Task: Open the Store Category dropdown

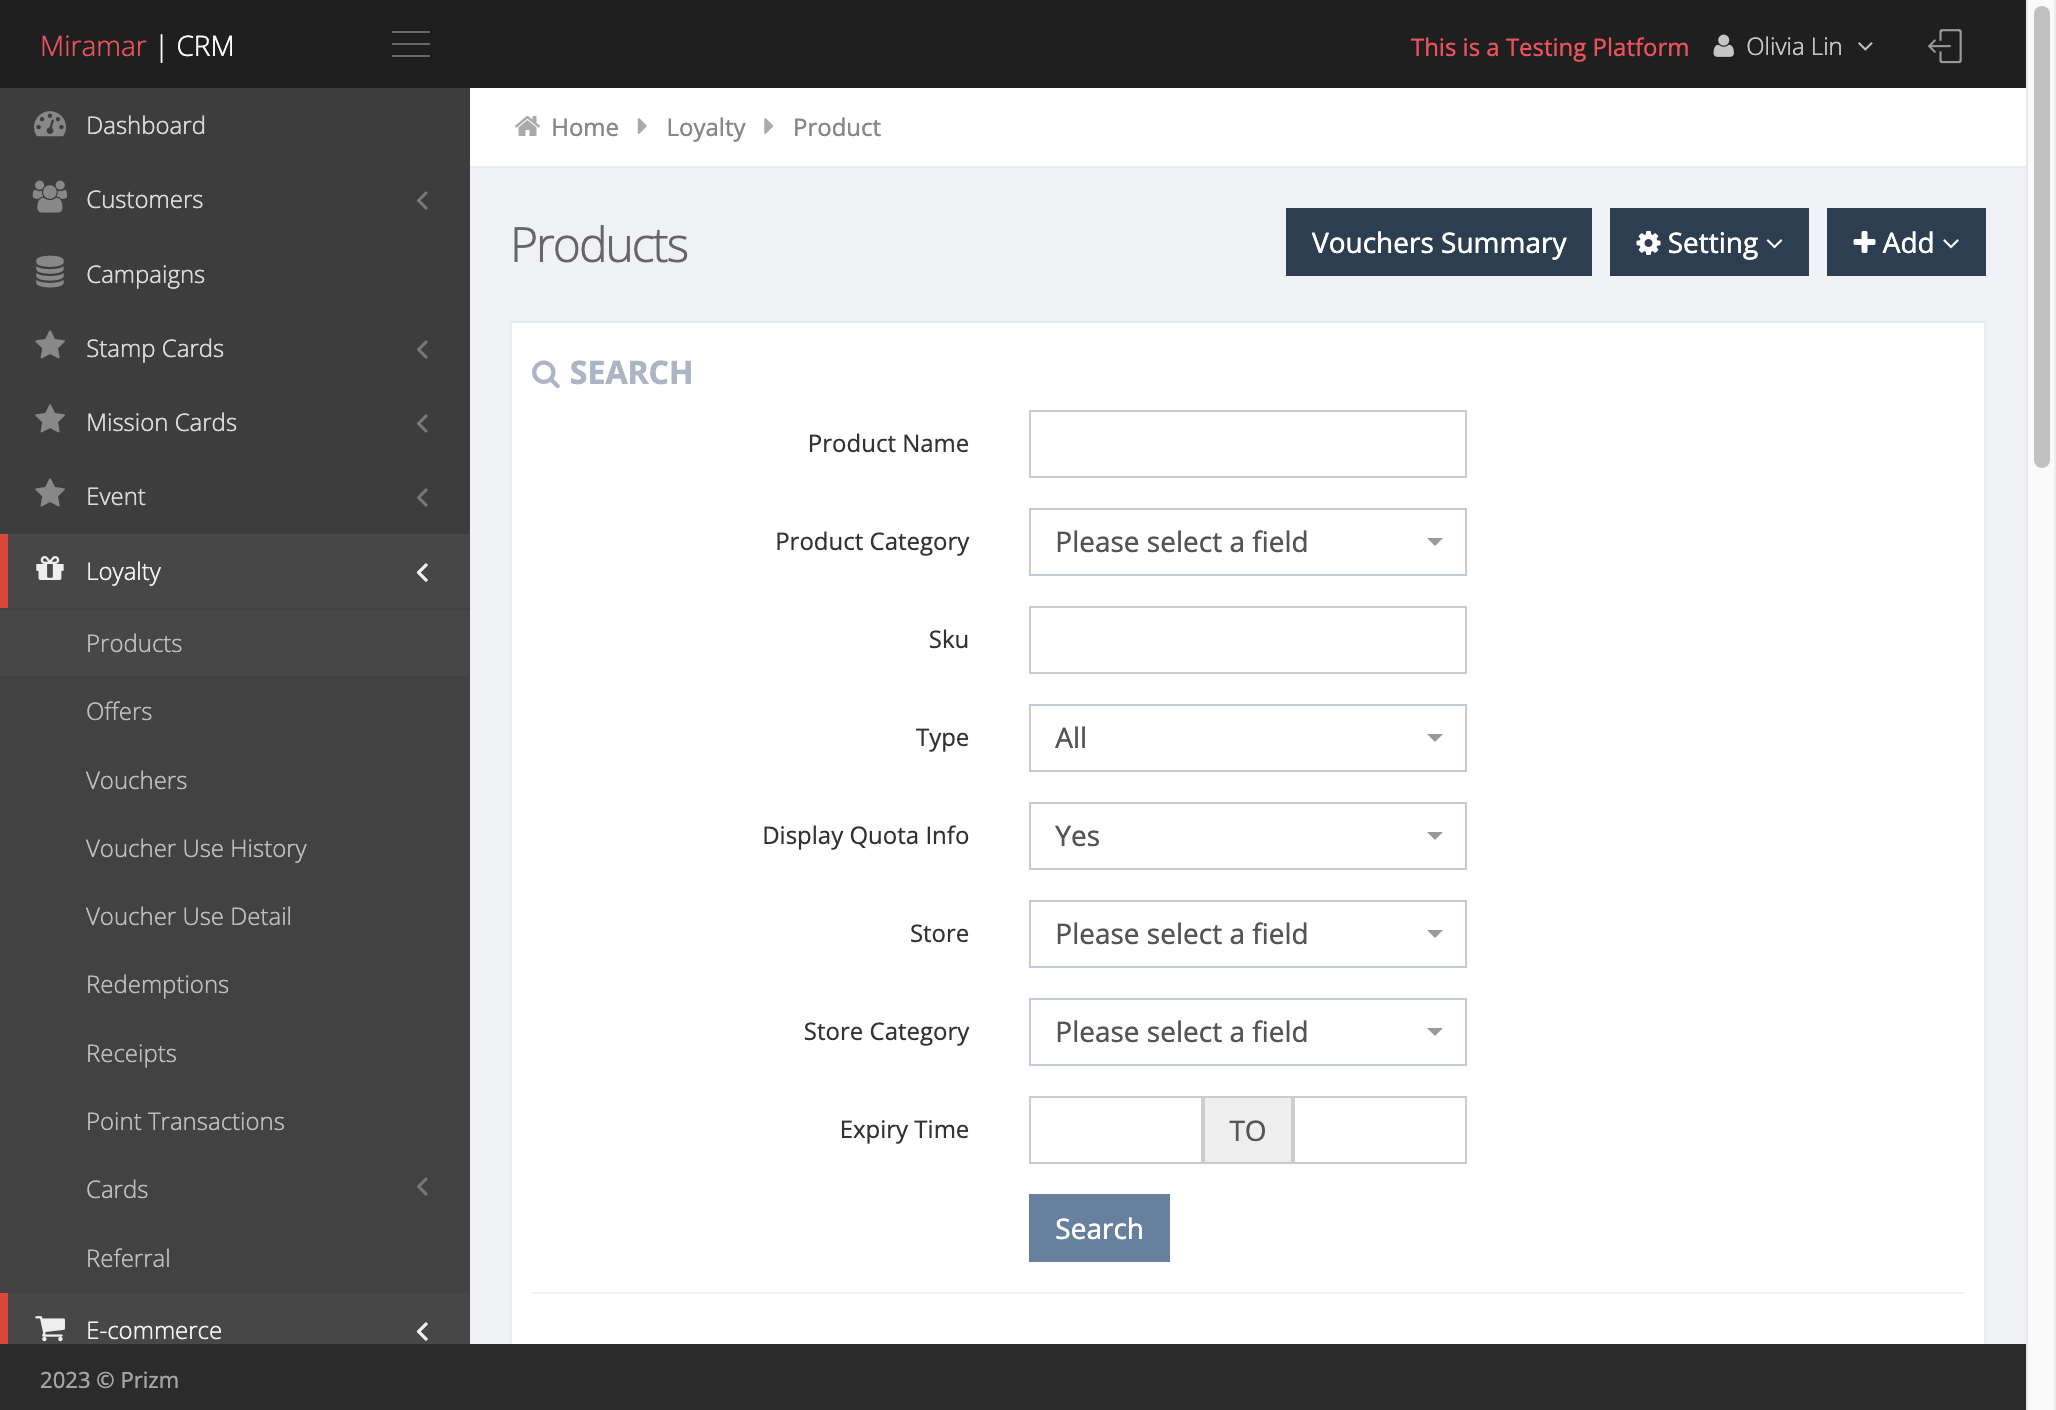Action: coord(1247,1032)
